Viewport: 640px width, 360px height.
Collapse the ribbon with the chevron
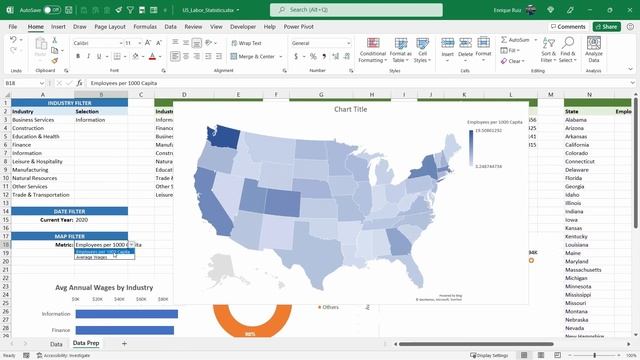(x=630, y=69)
